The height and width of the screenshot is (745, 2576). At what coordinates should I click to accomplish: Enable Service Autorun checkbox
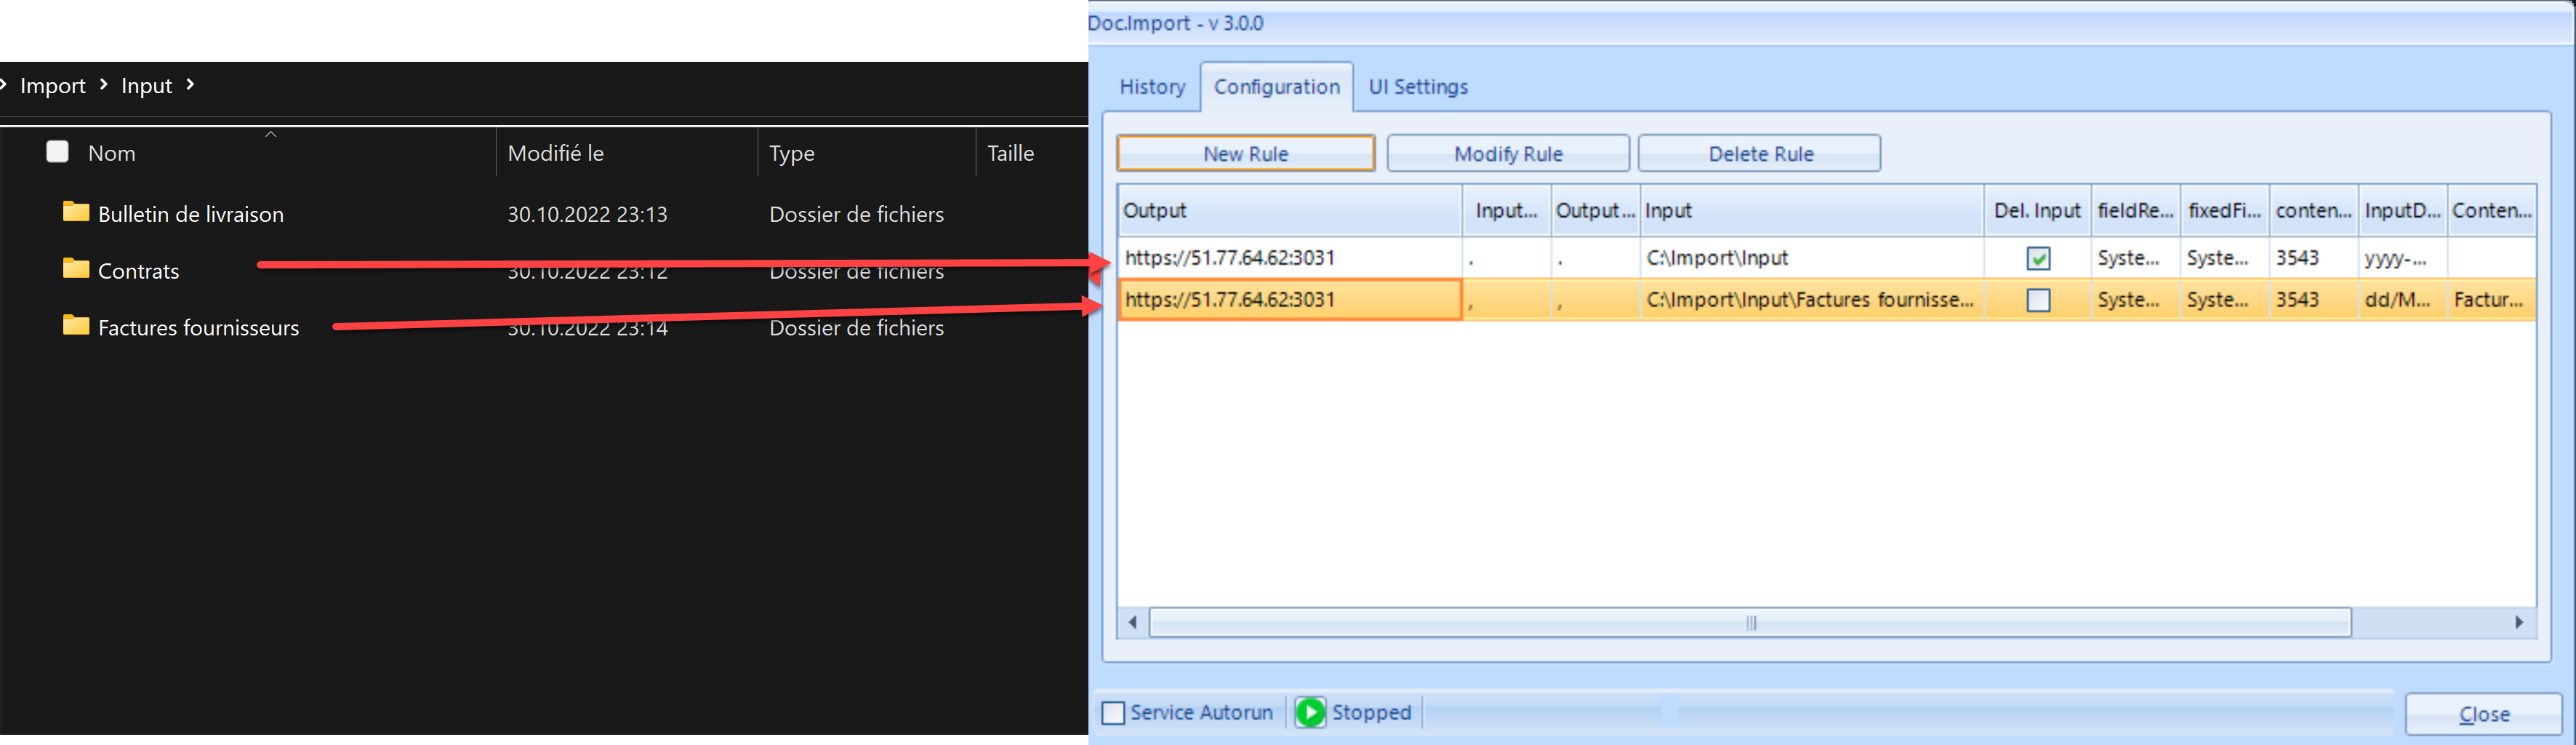(x=1112, y=713)
